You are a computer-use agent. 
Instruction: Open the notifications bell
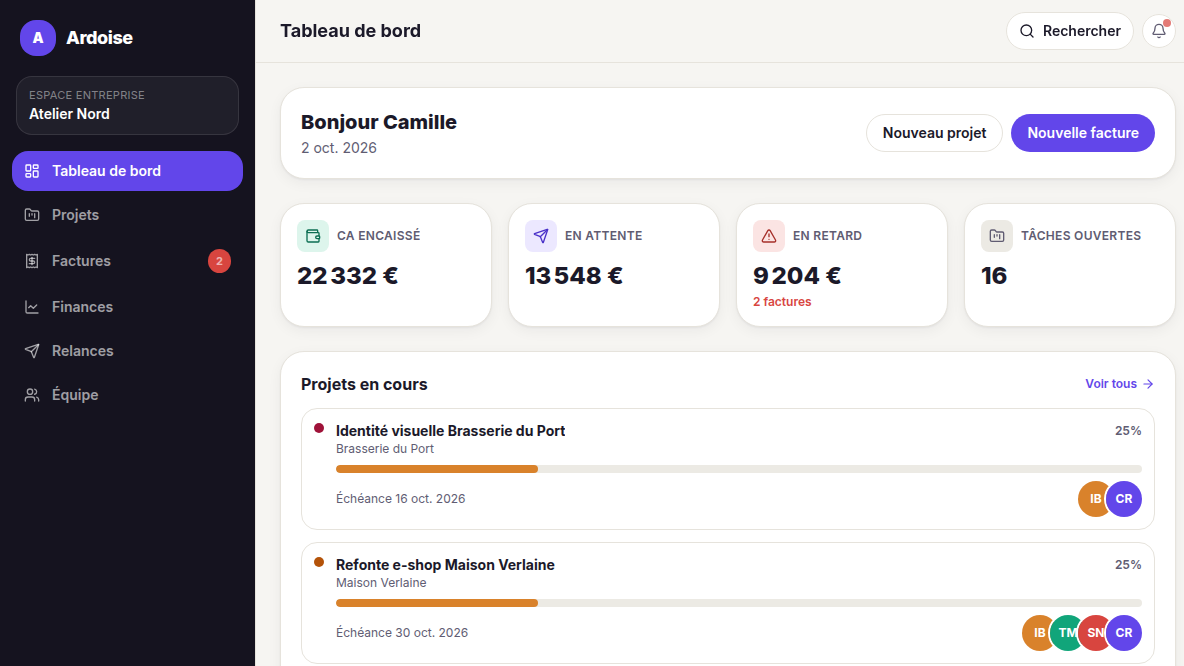[1159, 31]
